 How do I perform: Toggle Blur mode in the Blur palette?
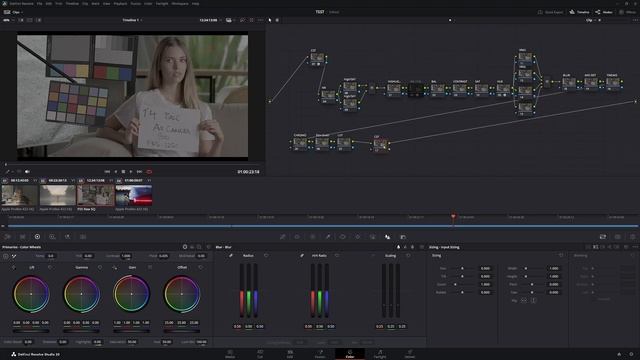pyautogui.click(x=398, y=247)
